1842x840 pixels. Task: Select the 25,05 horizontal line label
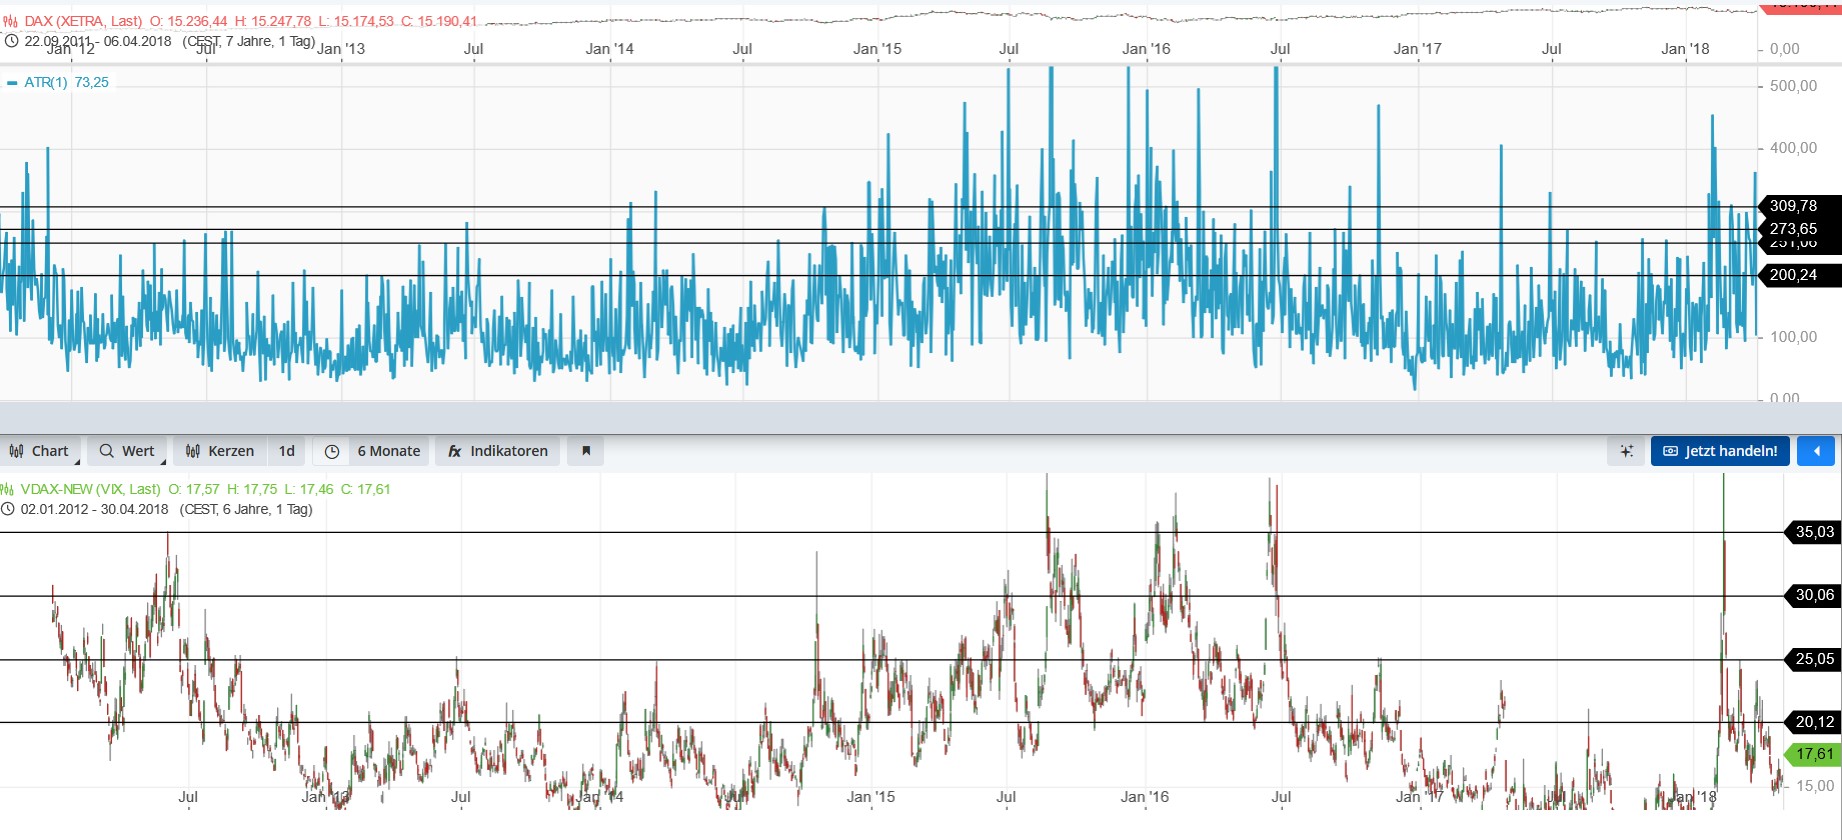pyautogui.click(x=1813, y=659)
